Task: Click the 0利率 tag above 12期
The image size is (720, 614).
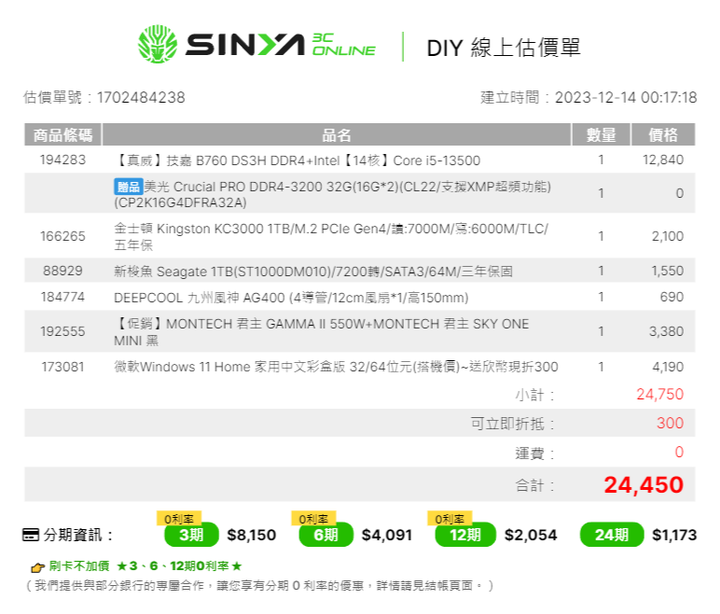Action: tap(450, 519)
